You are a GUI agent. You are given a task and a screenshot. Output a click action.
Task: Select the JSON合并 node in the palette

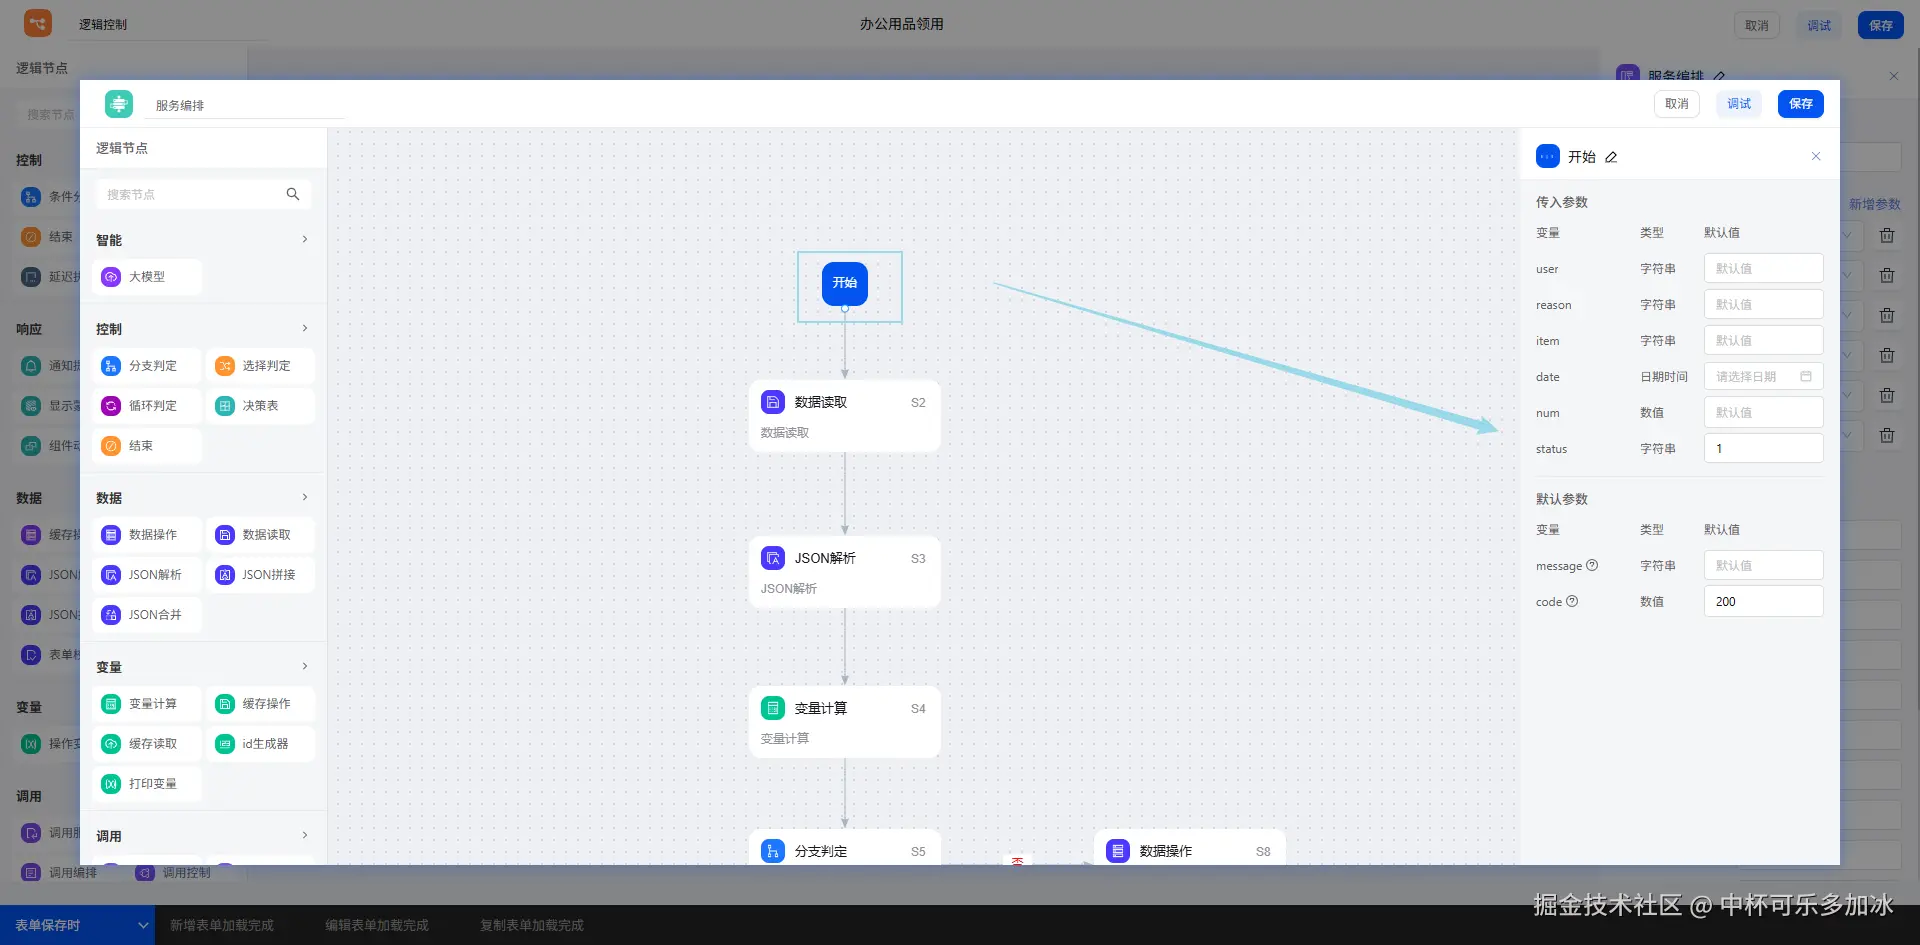tap(148, 615)
